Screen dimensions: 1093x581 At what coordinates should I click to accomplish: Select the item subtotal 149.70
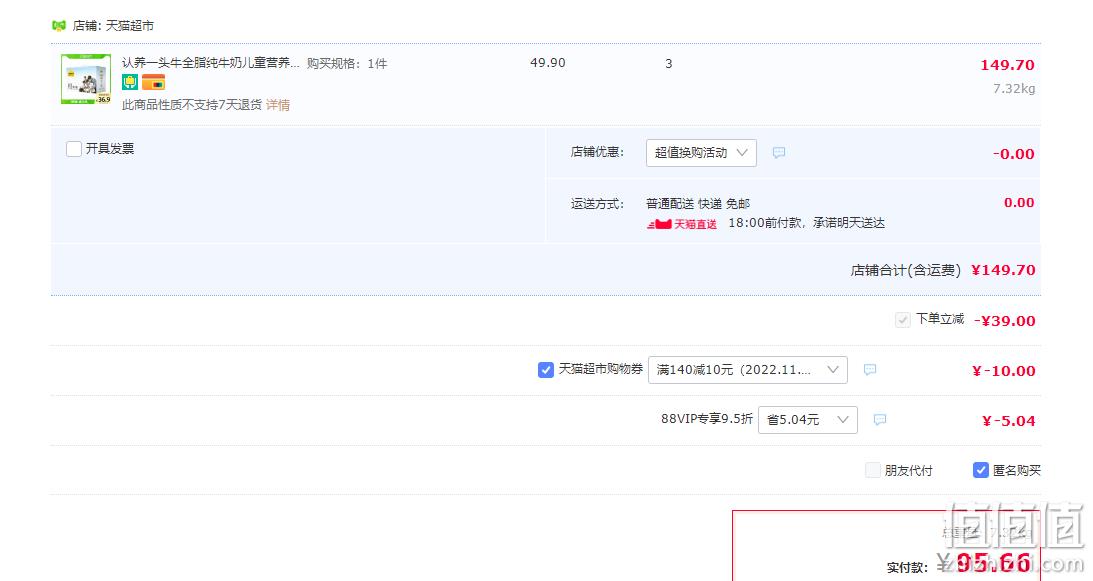1007,65
